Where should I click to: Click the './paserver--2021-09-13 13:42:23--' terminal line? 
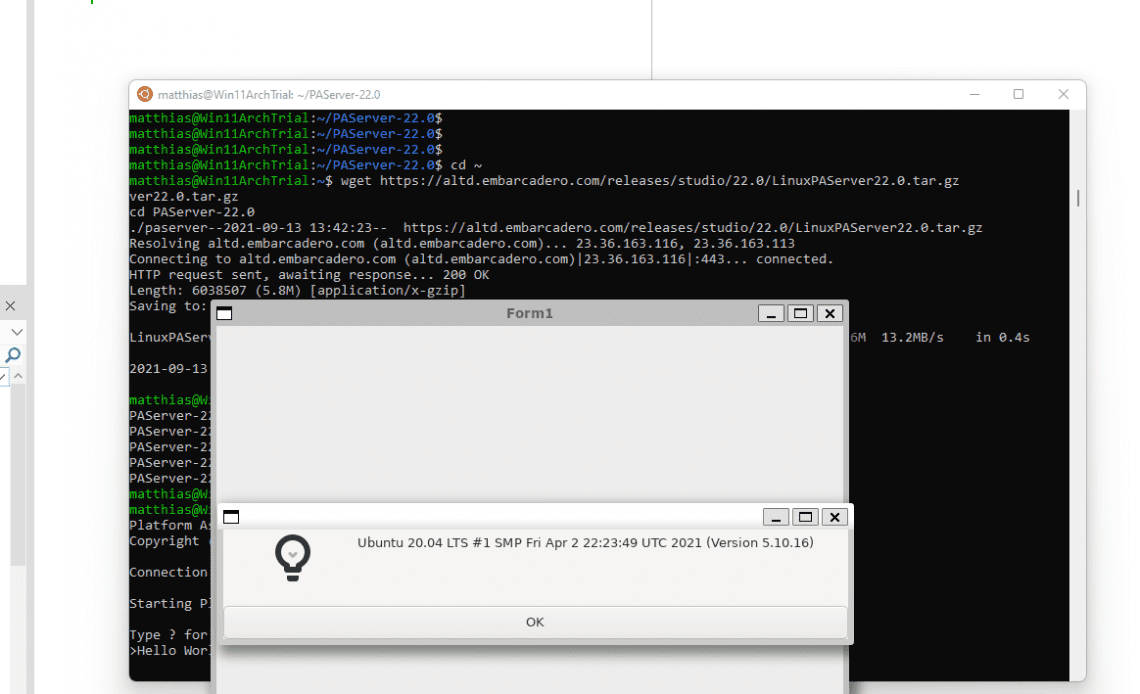coord(555,227)
